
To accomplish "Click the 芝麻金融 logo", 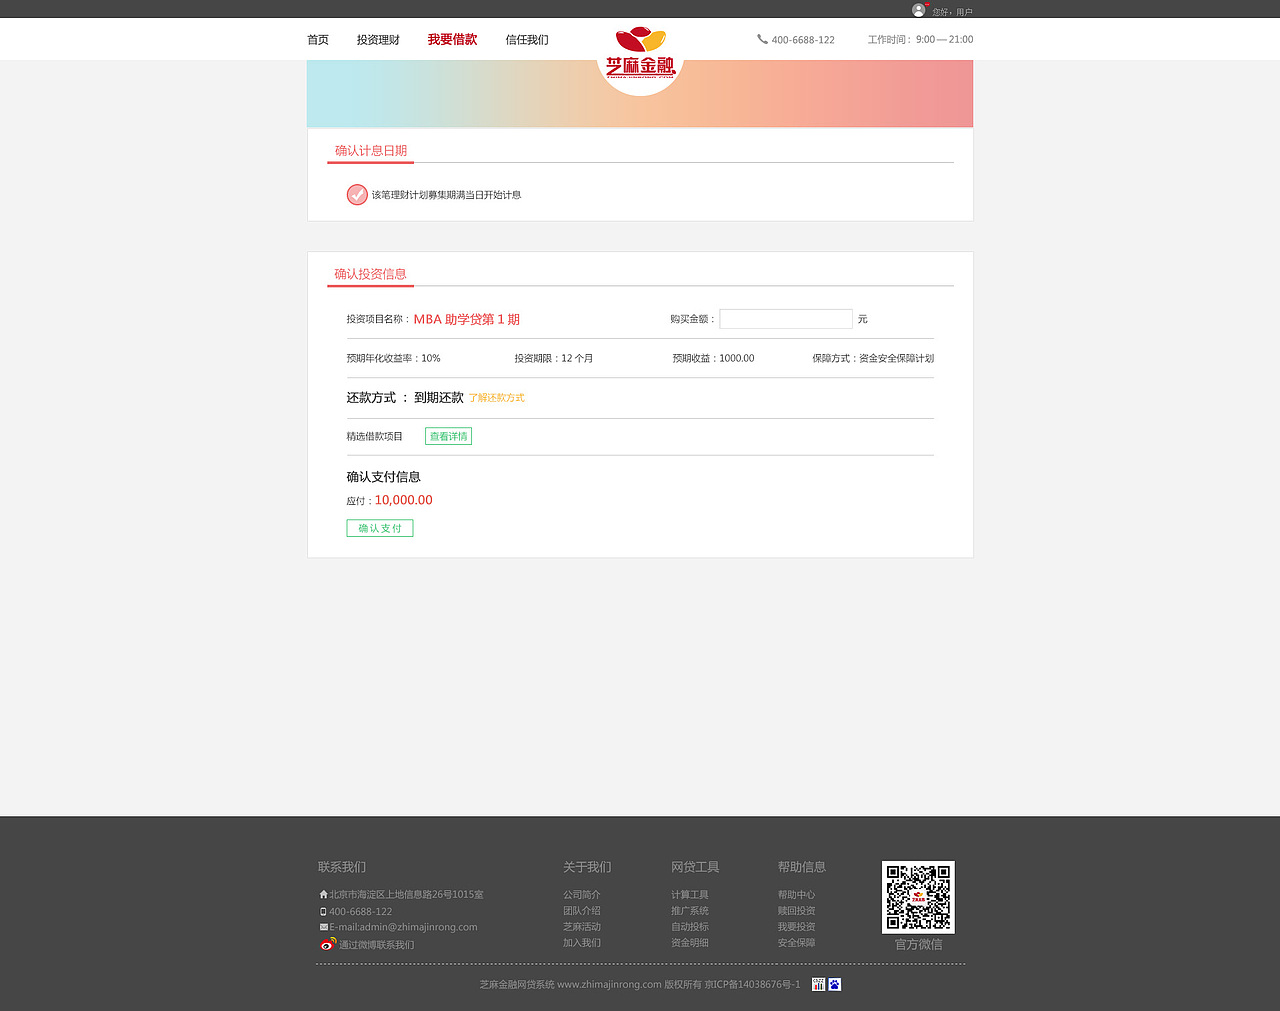I will click(x=640, y=53).
